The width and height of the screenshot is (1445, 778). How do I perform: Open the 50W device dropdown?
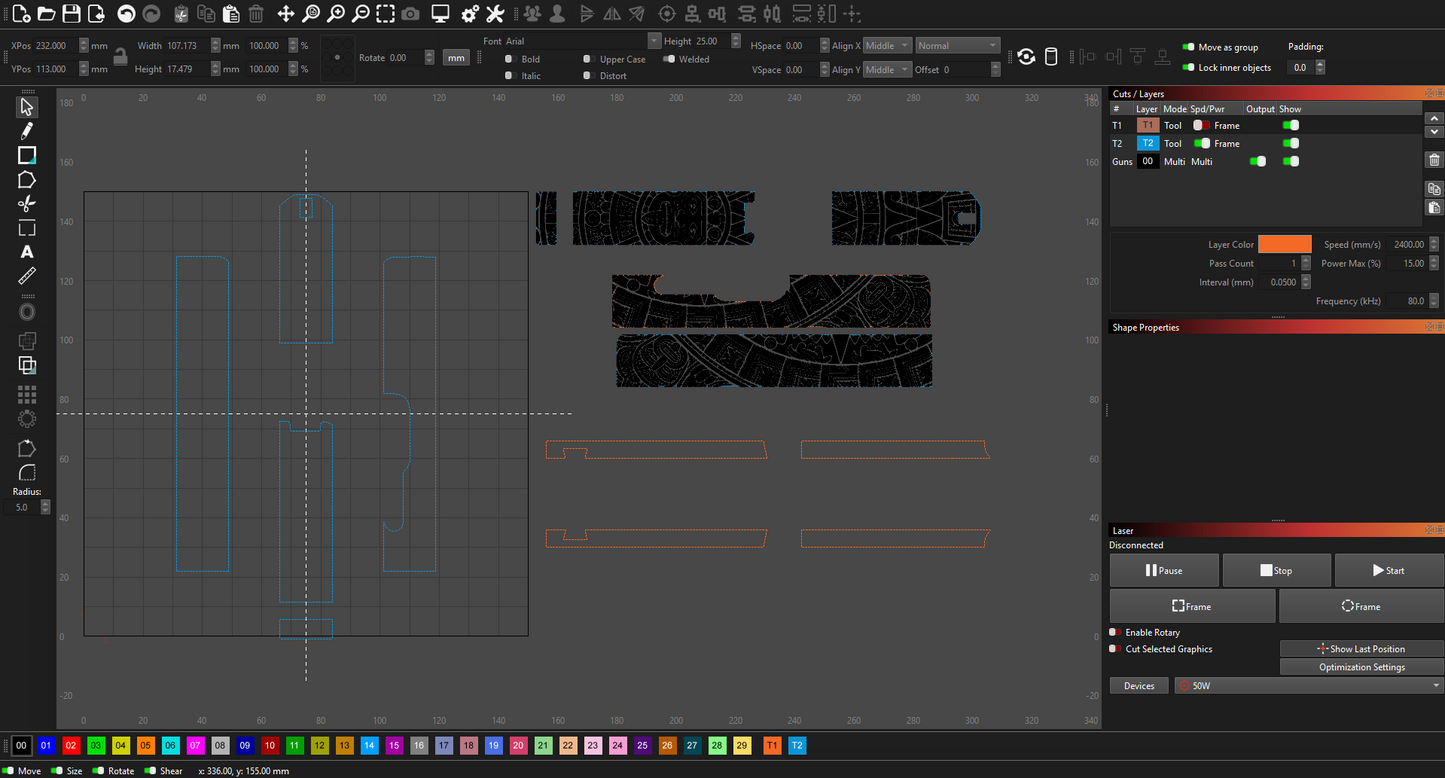coord(1309,685)
